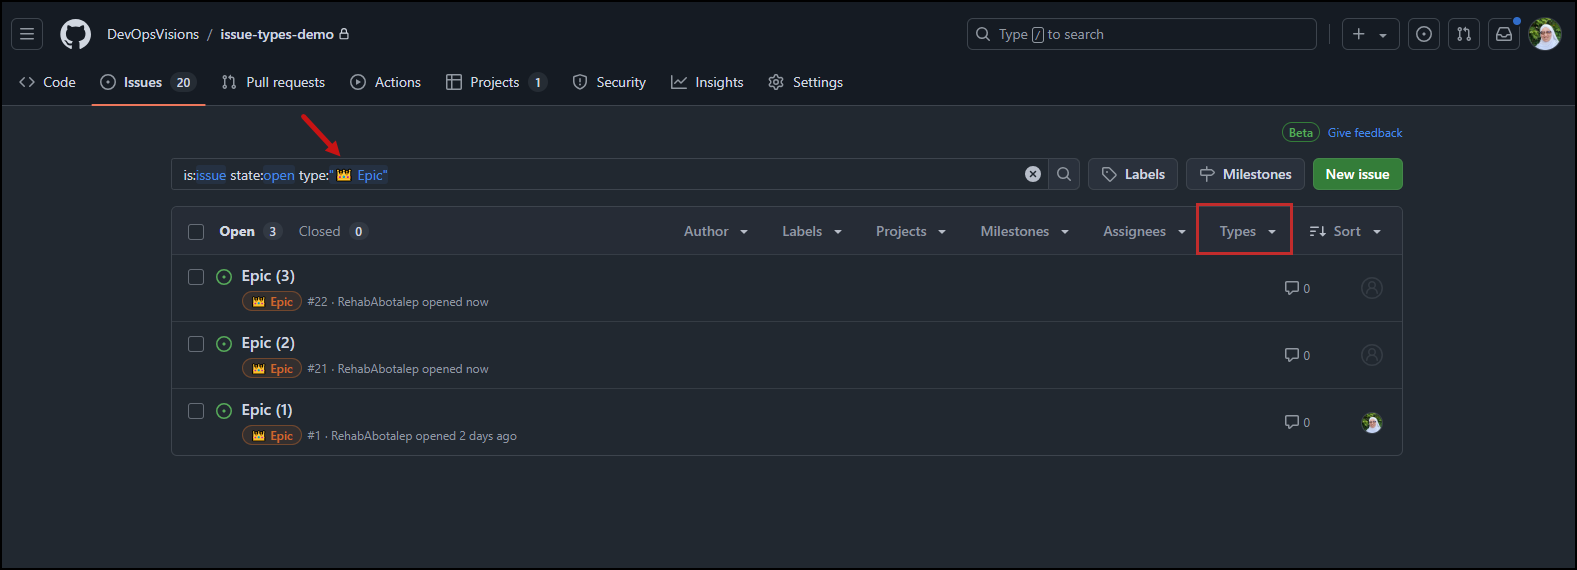The image size is (1577, 570).
Task: Click the Labels button beside the search
Action: pos(1133,174)
